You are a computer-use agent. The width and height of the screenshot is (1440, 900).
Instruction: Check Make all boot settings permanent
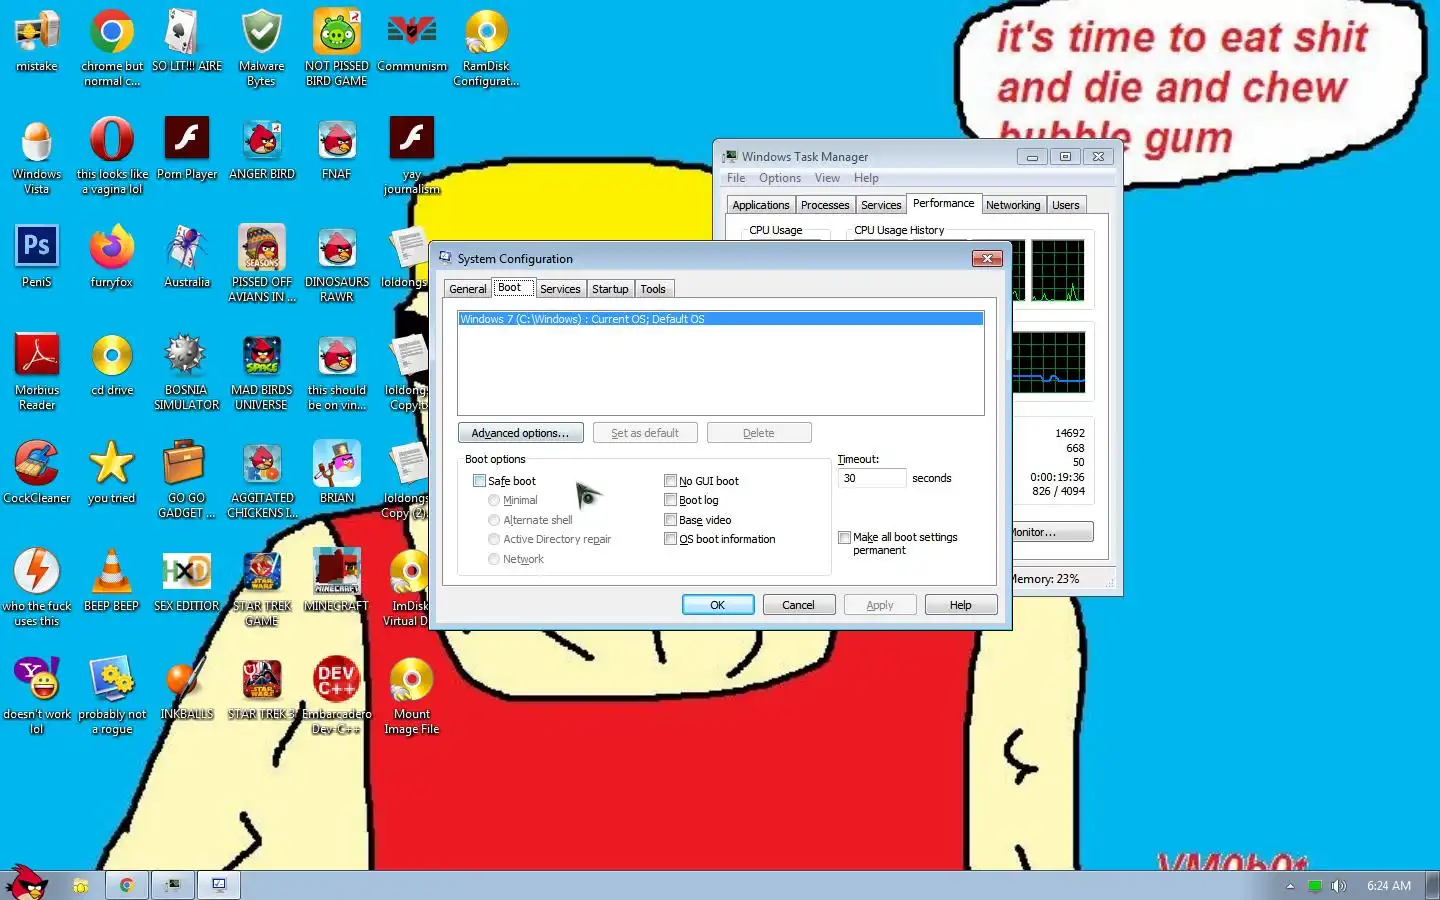click(x=844, y=538)
